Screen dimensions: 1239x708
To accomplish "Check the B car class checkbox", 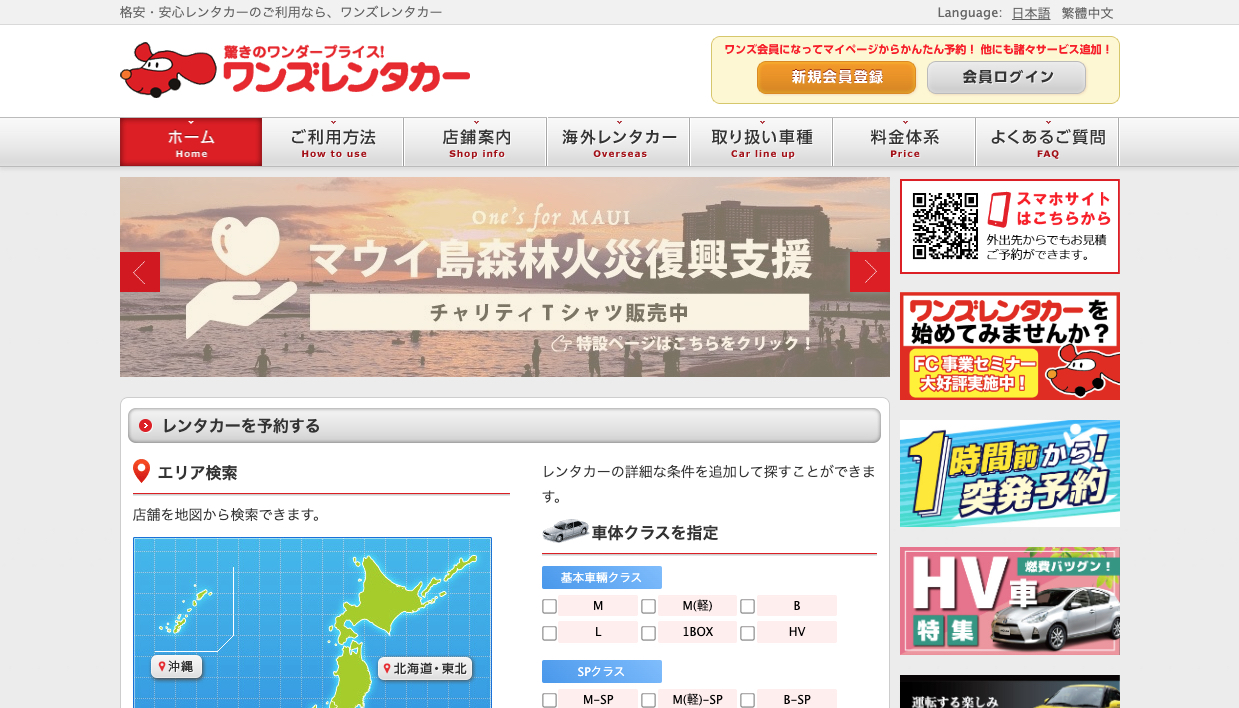I will [x=747, y=606].
